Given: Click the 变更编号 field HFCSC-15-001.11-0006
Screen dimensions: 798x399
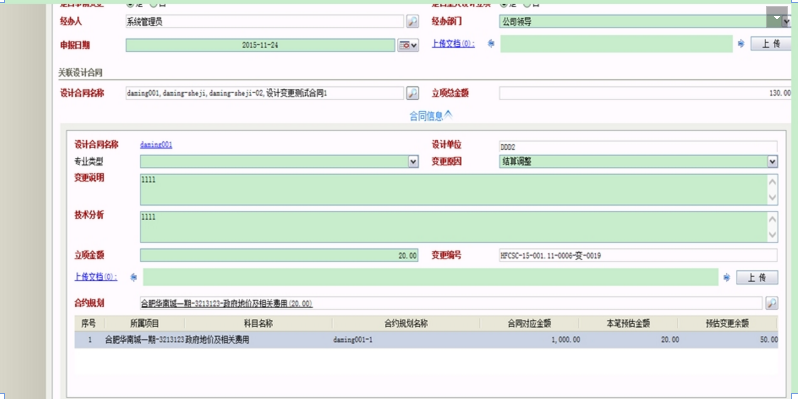Looking at the screenshot, I should tap(638, 255).
